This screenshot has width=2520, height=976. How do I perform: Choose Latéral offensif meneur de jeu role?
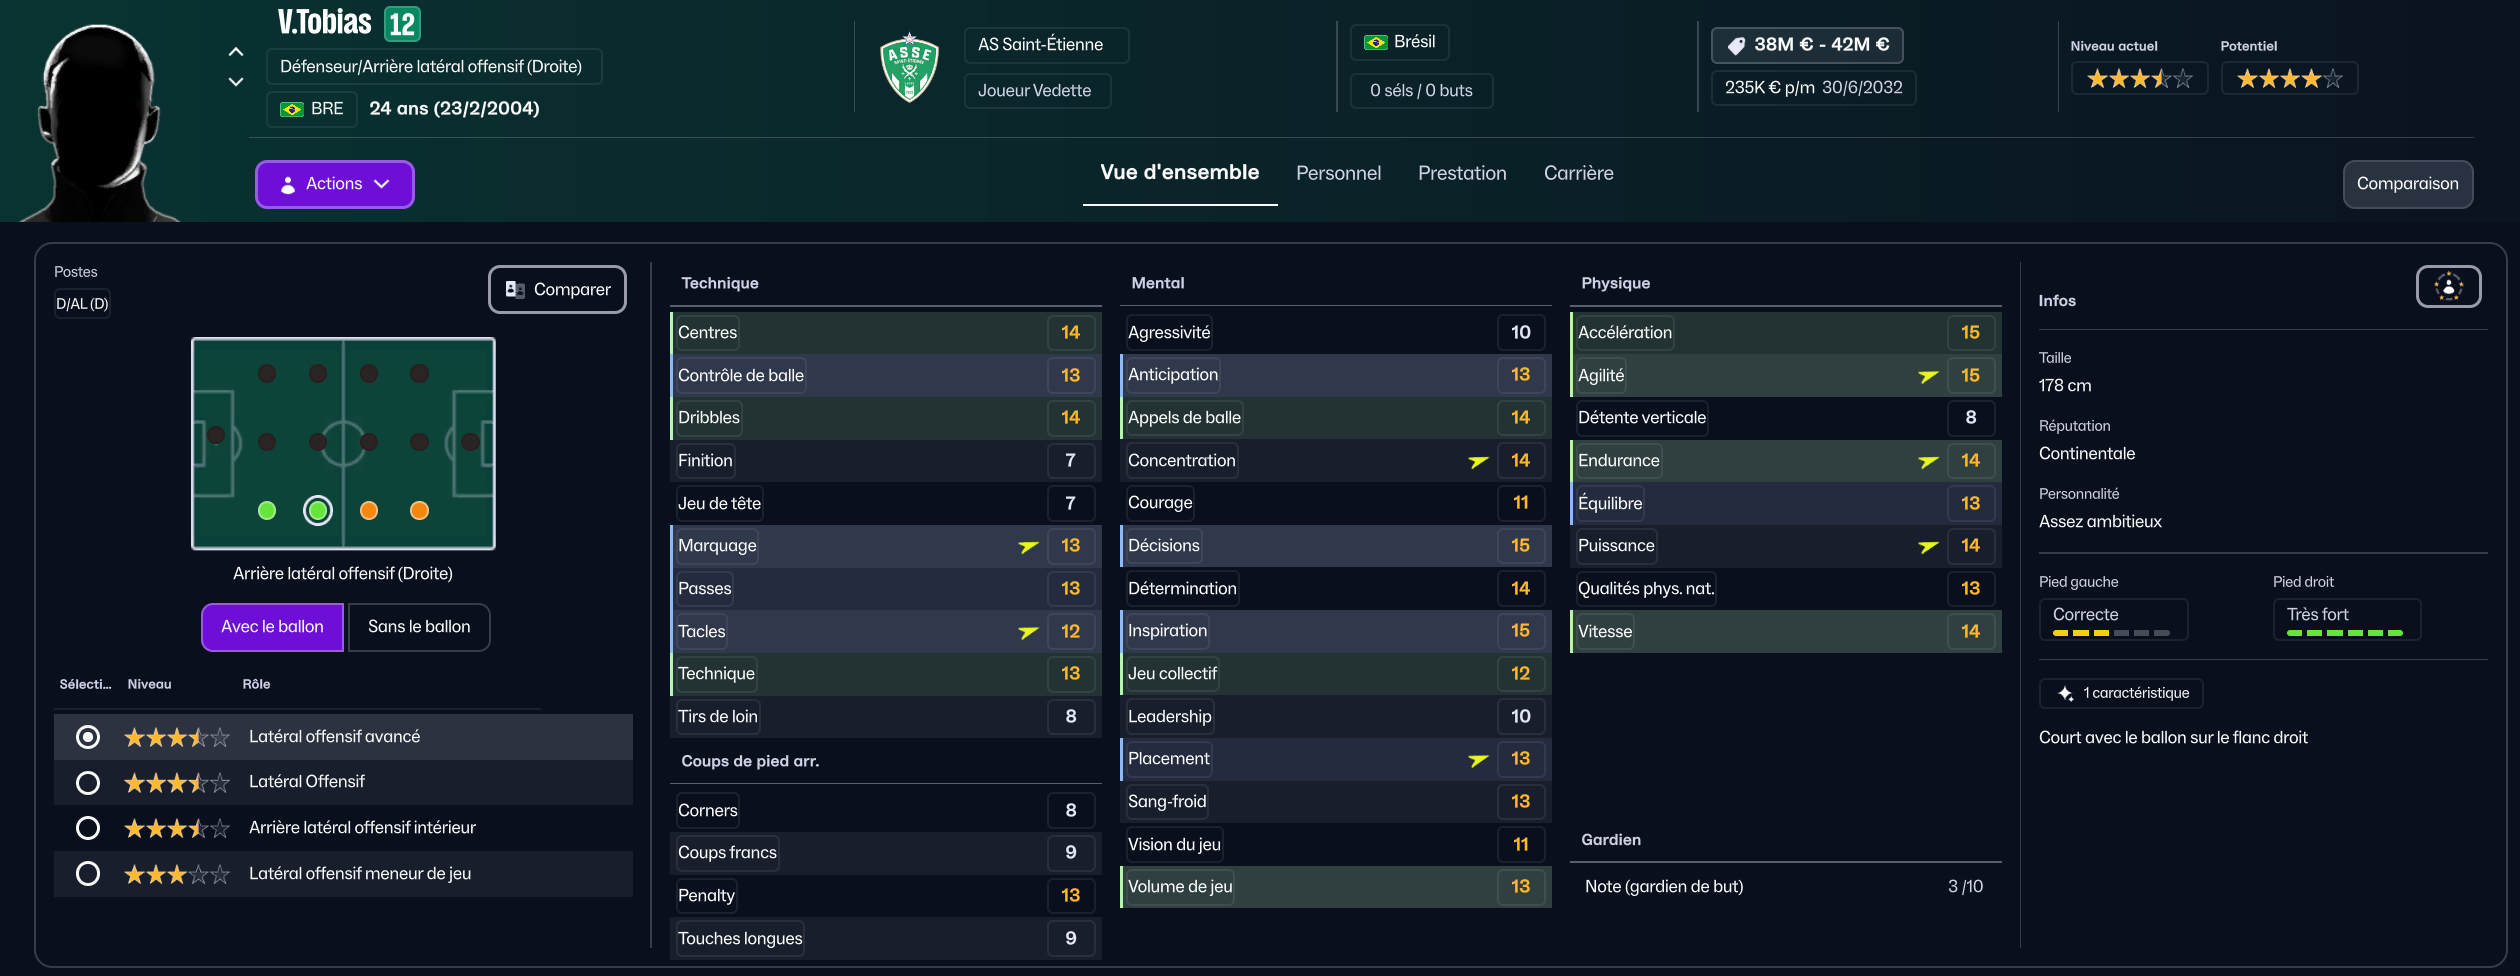[88, 874]
